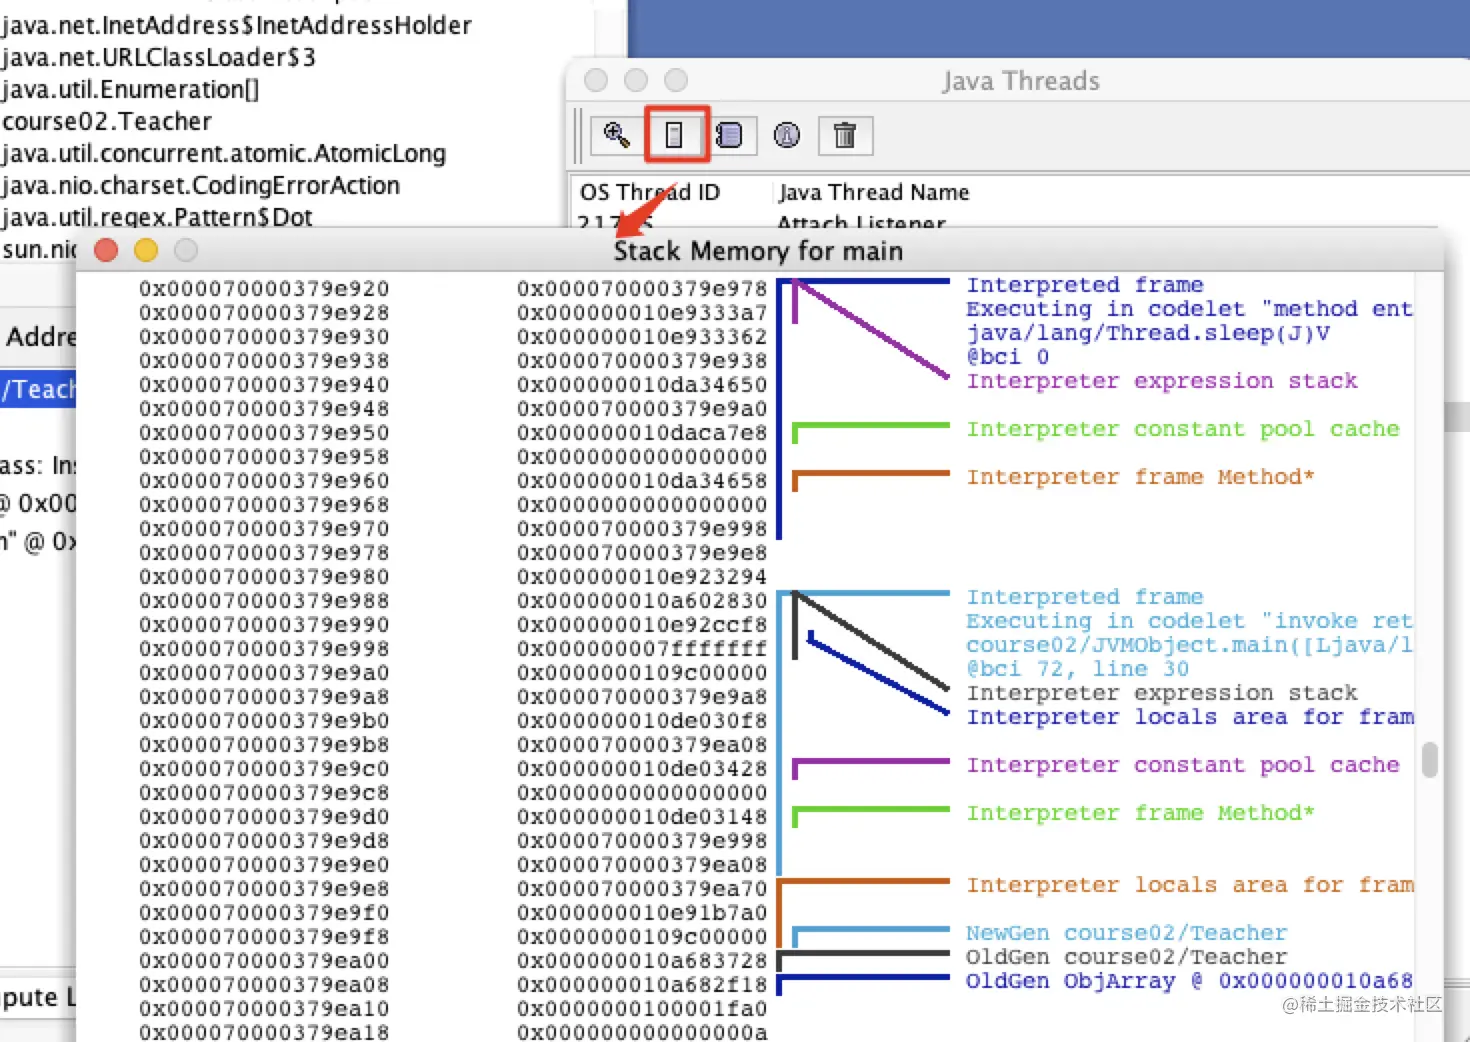Click stack value 0x000000000000000a
1470x1042 pixels.
click(x=642, y=1031)
